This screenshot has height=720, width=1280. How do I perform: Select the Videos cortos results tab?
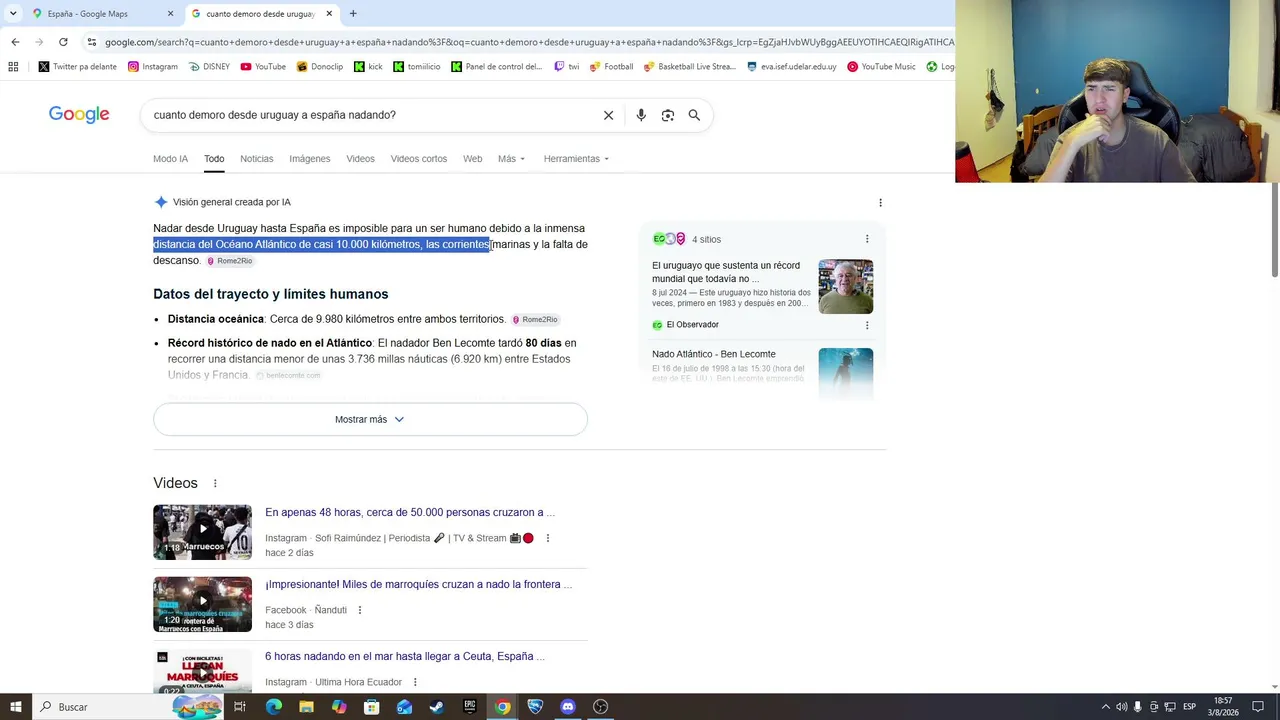419,159
